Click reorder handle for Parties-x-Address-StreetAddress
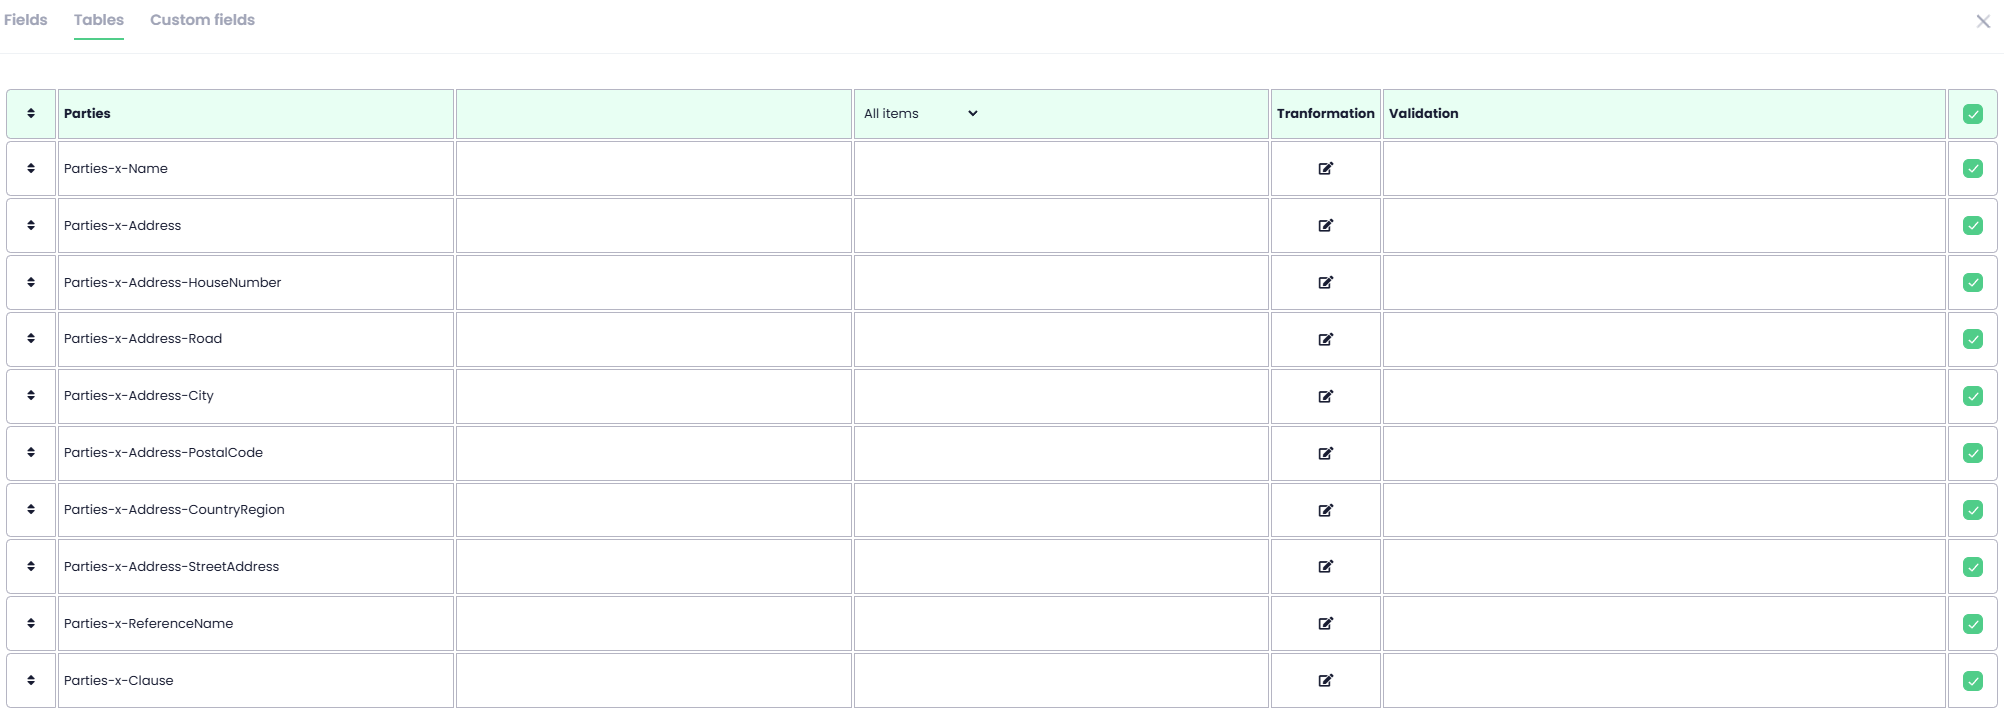2004x714 pixels. click(x=31, y=567)
